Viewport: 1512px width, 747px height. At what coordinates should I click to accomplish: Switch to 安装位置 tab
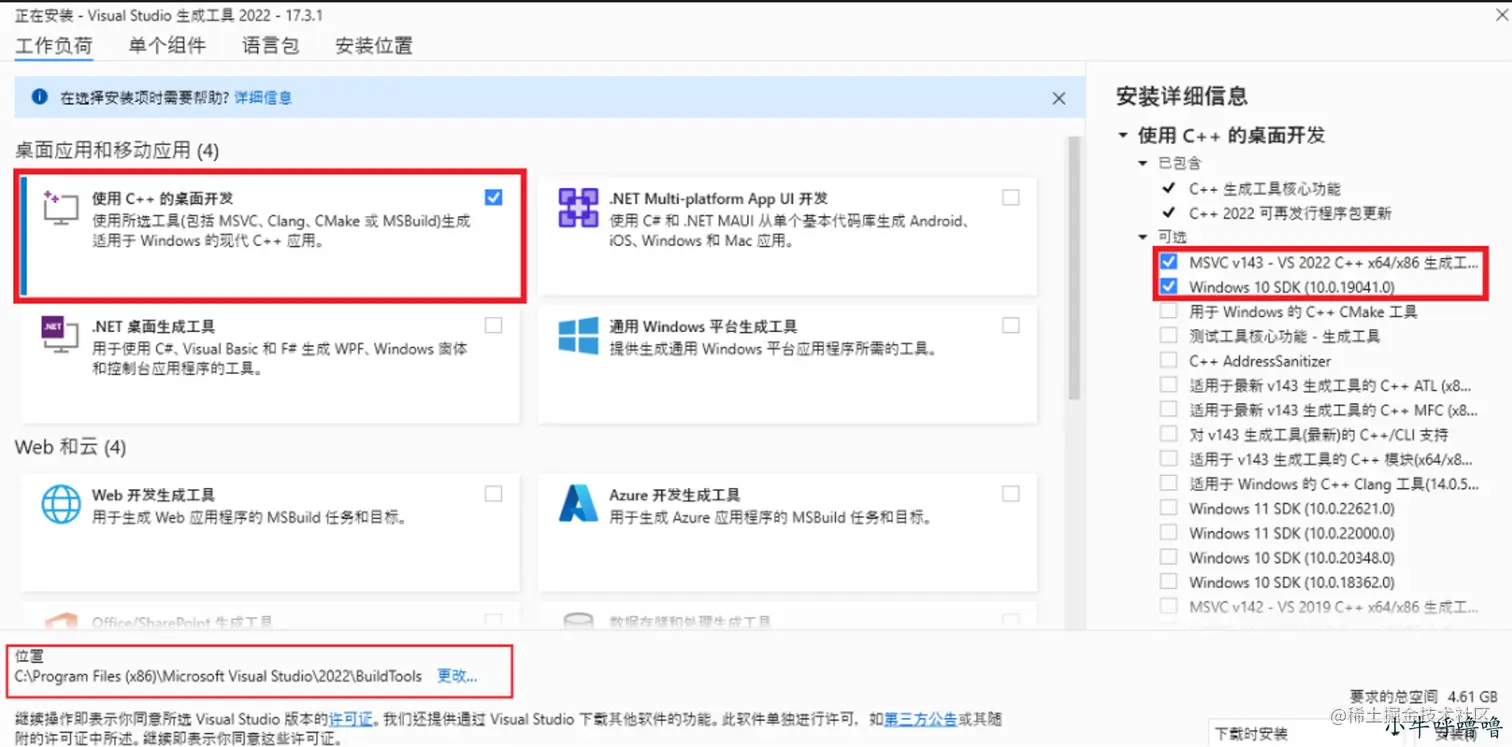tap(373, 45)
